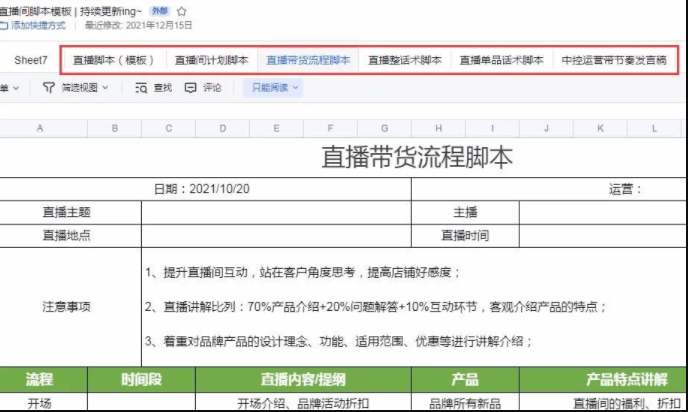Click the 添加快捷方式 link
The width and height of the screenshot is (688, 412).
[x=38, y=25]
